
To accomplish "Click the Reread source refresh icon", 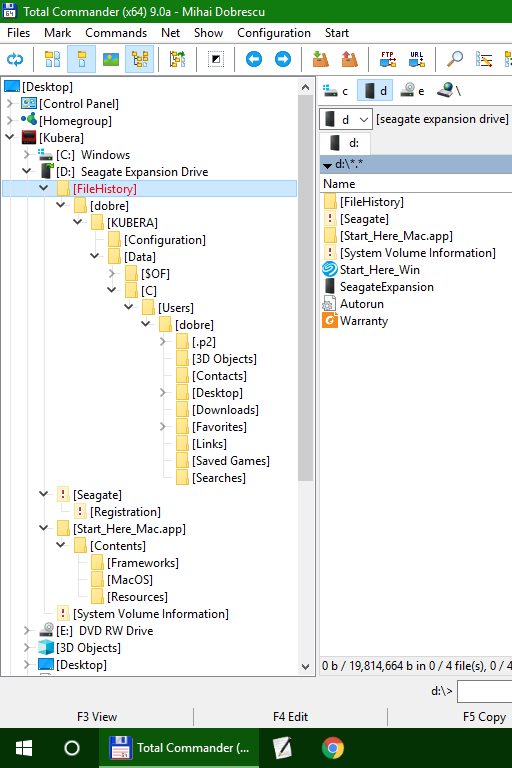I will point(15,59).
